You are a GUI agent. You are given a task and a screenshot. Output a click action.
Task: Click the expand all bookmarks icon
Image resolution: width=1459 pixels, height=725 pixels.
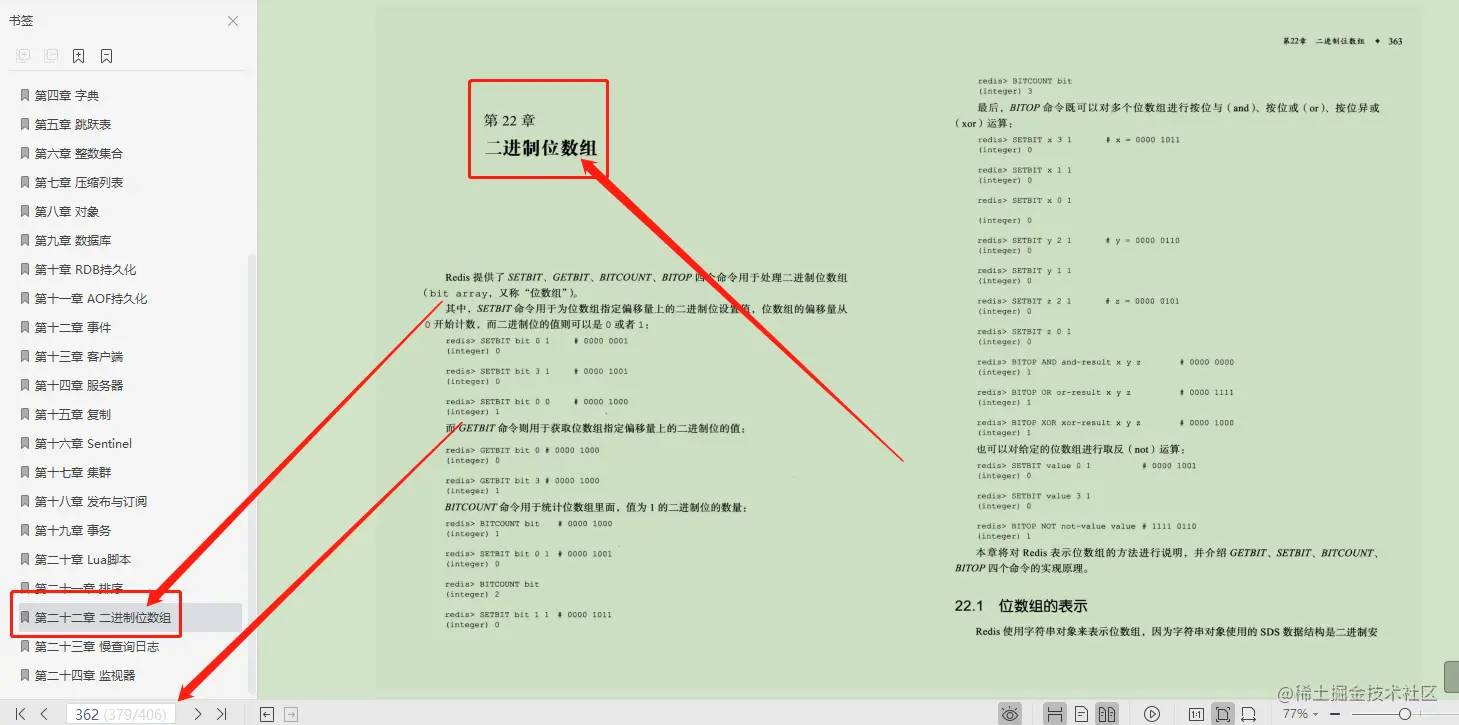tap(23, 56)
